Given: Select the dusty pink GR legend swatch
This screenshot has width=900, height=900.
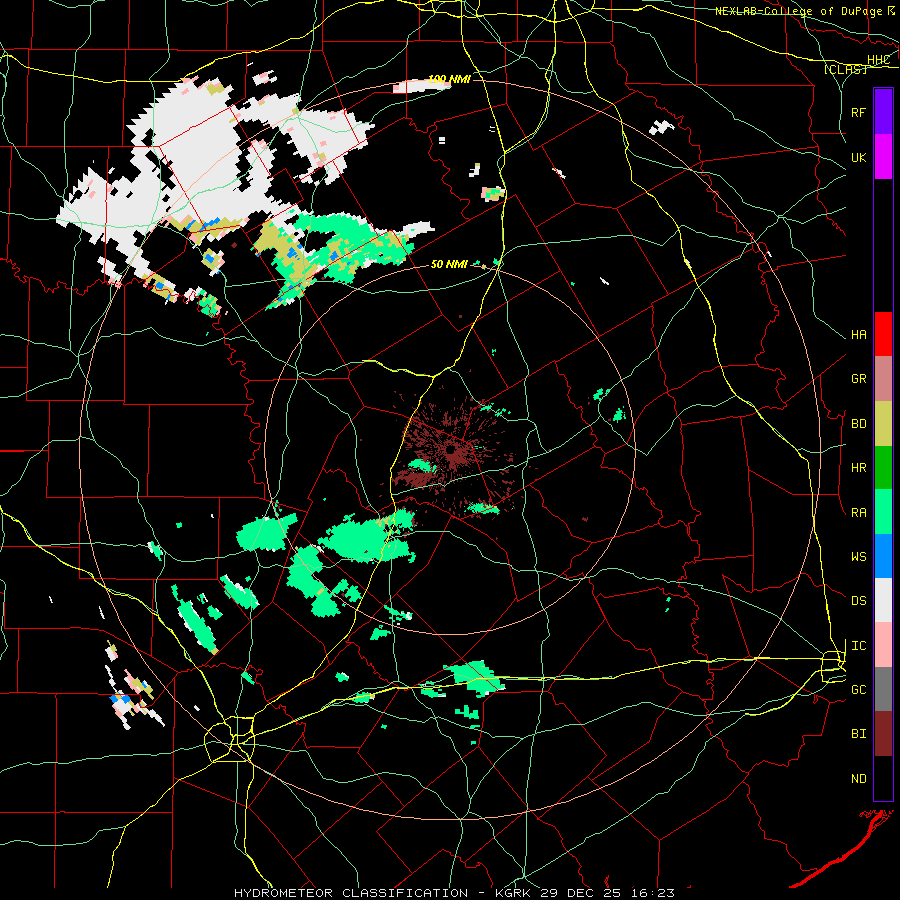Looking at the screenshot, I should point(883,378).
